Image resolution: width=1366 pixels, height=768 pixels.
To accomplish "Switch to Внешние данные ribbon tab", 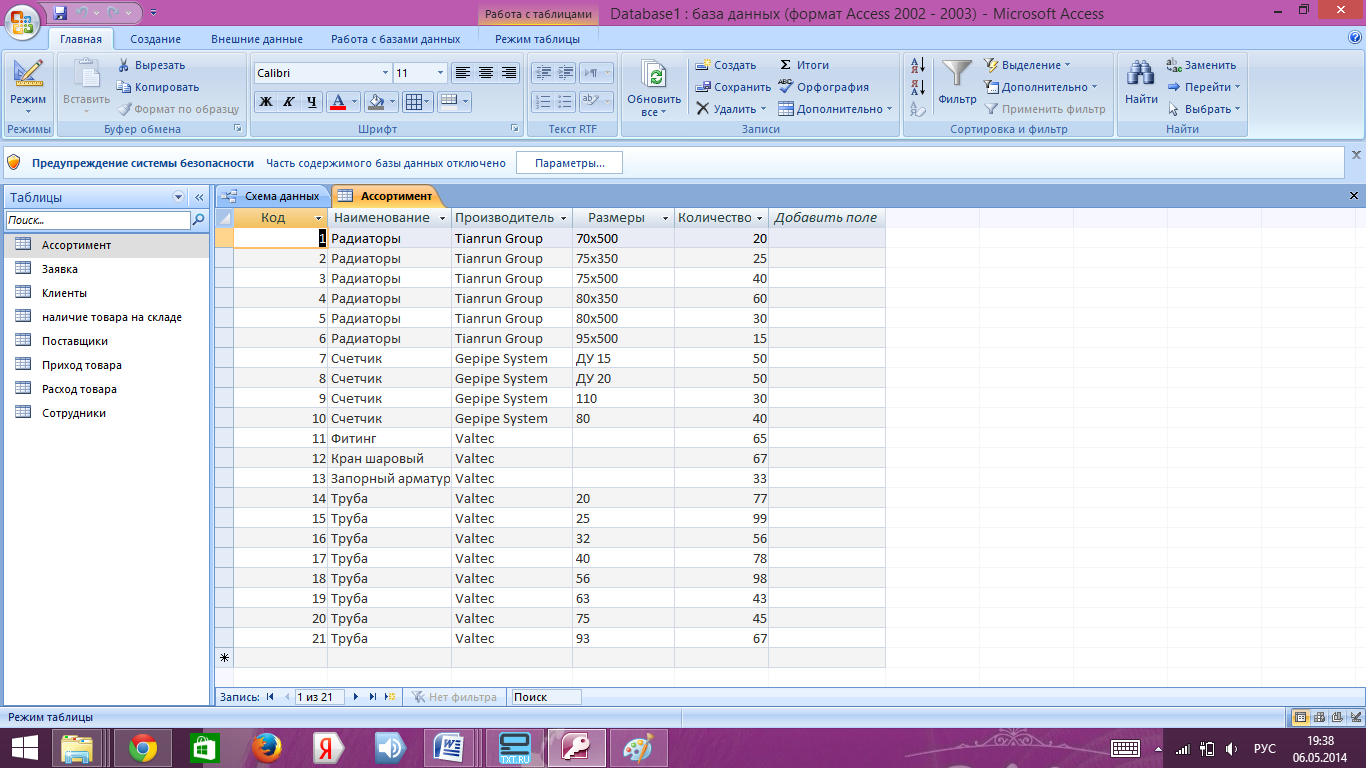I will click(256, 39).
